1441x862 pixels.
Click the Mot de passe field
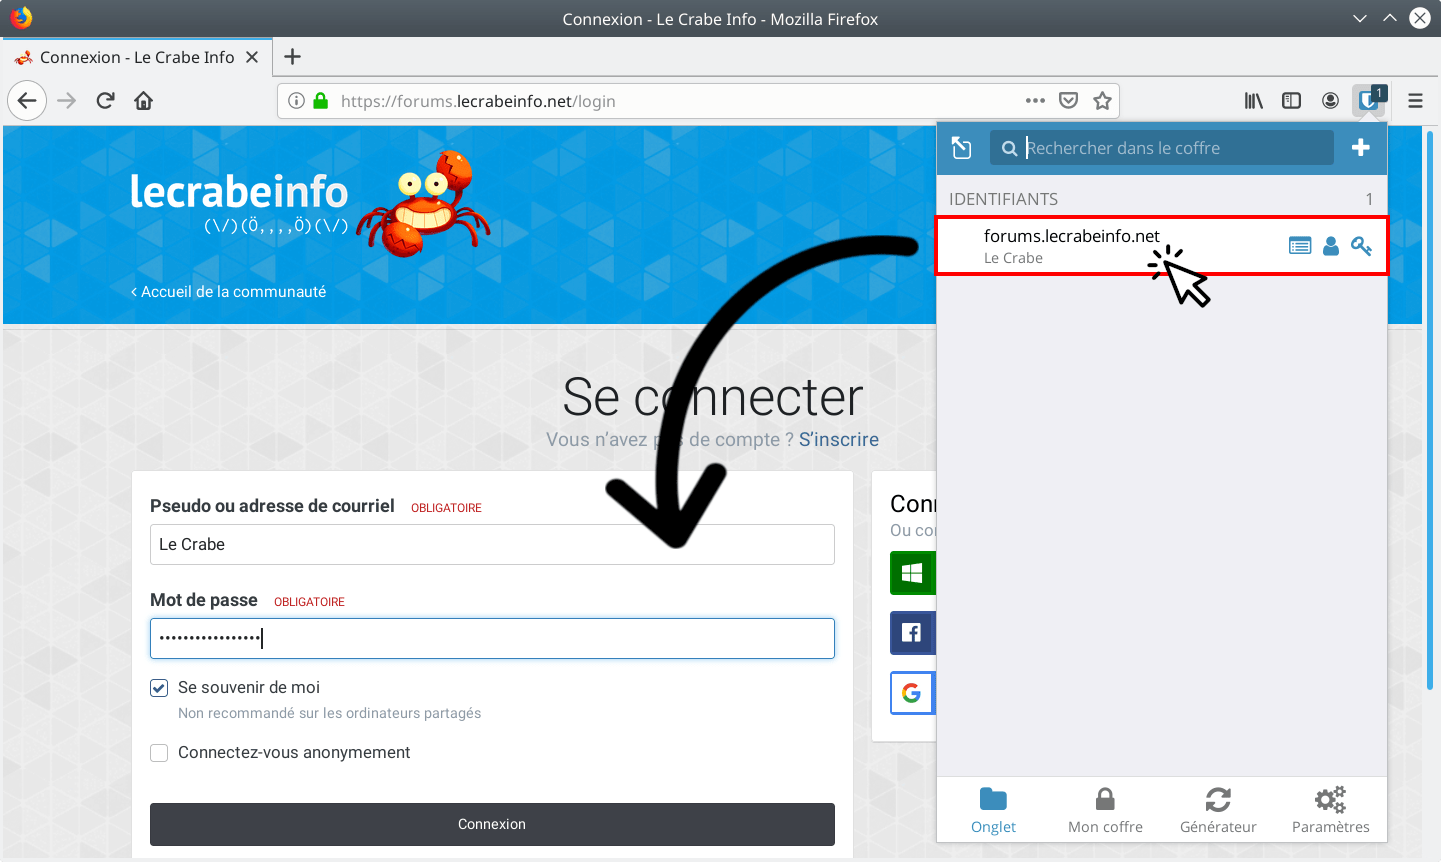pyautogui.click(x=492, y=638)
